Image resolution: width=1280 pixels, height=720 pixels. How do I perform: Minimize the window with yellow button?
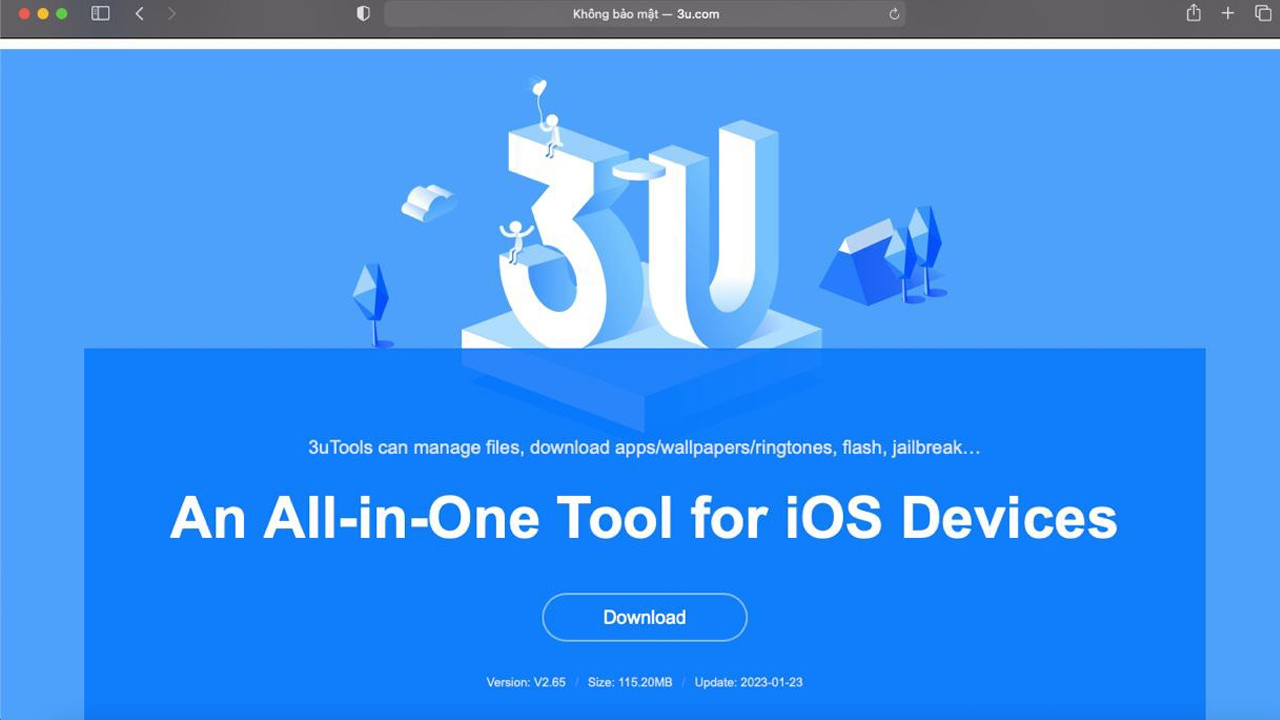tap(43, 14)
